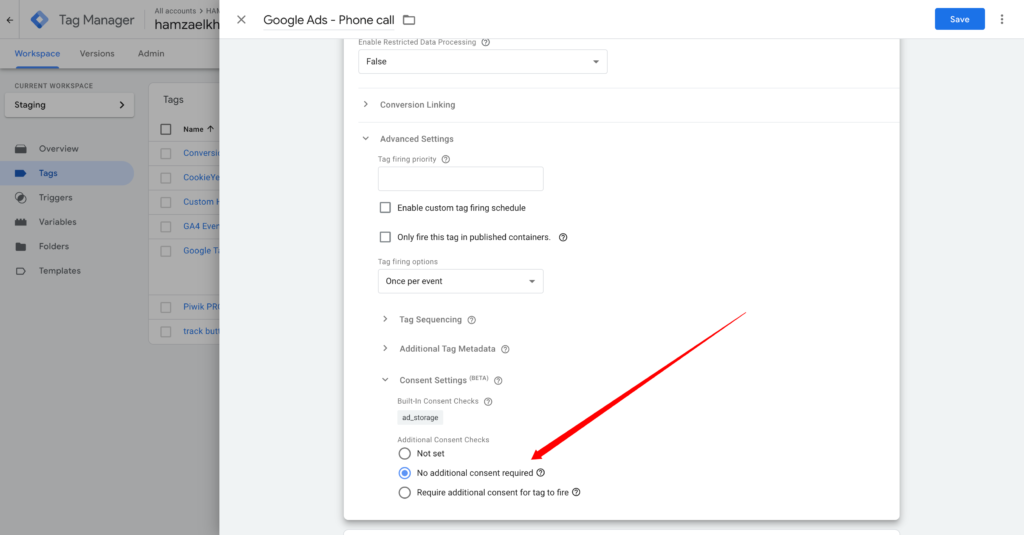The height and width of the screenshot is (535, 1024).
Task: Click help icon next to Tag Sequencing
Action: click(471, 320)
